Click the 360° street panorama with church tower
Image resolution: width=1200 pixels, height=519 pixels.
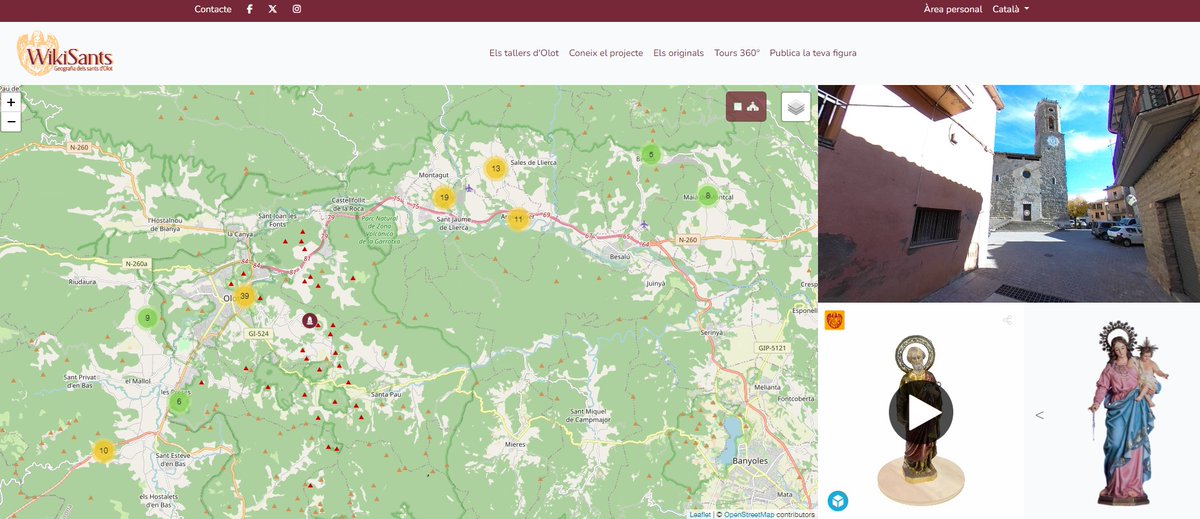point(1009,193)
